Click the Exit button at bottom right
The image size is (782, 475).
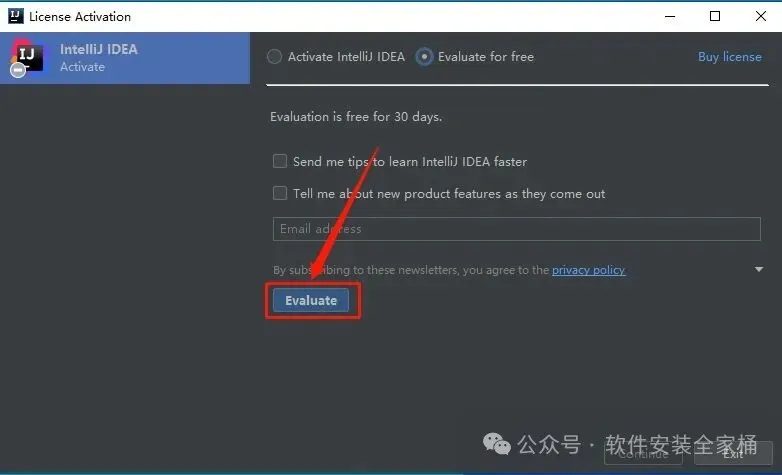[x=733, y=454]
